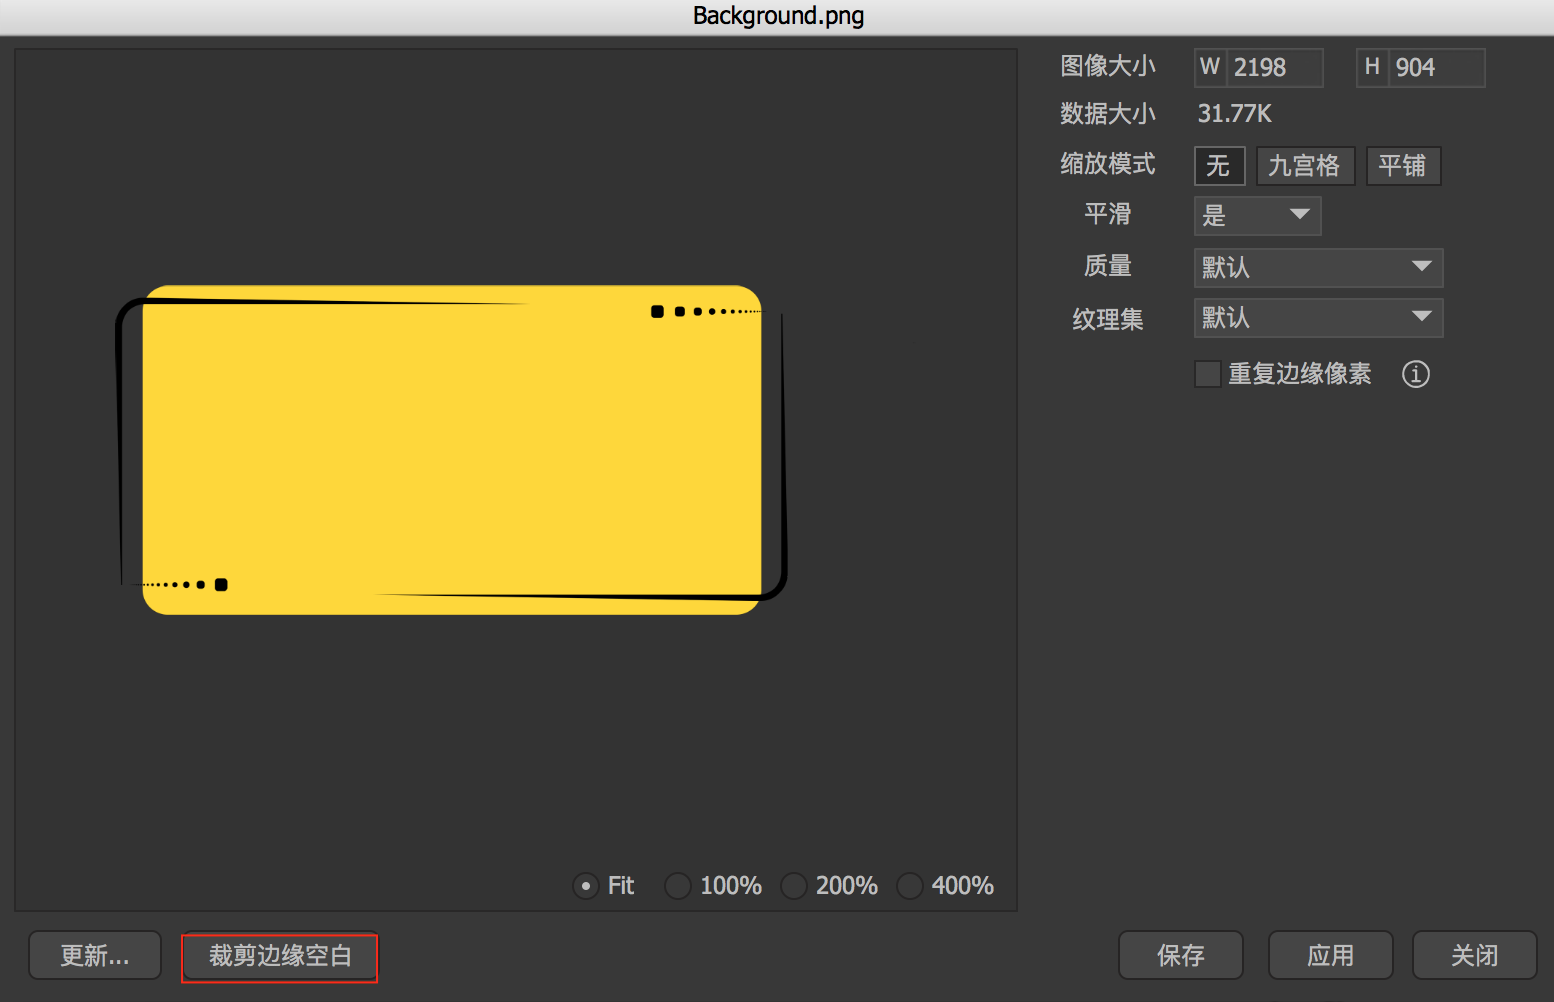Click the info icon beside 重复边缘像素
1554x1002 pixels.
point(1415,374)
